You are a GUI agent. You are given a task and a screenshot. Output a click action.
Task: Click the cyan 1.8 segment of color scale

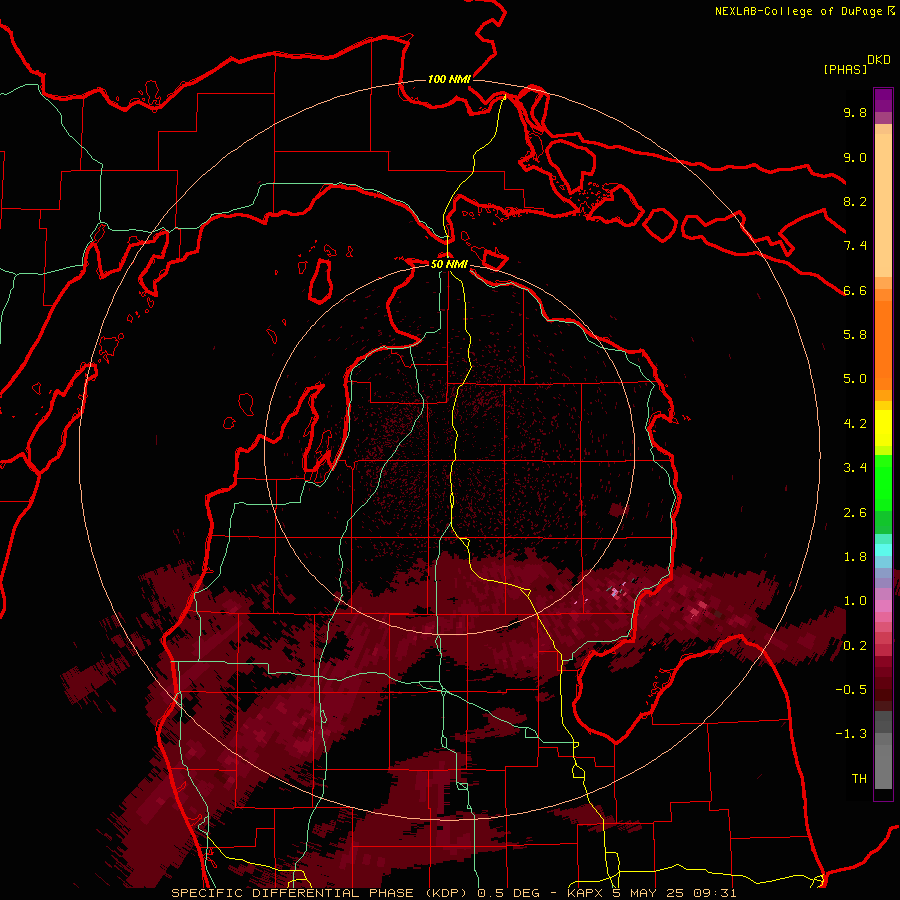coord(883,550)
